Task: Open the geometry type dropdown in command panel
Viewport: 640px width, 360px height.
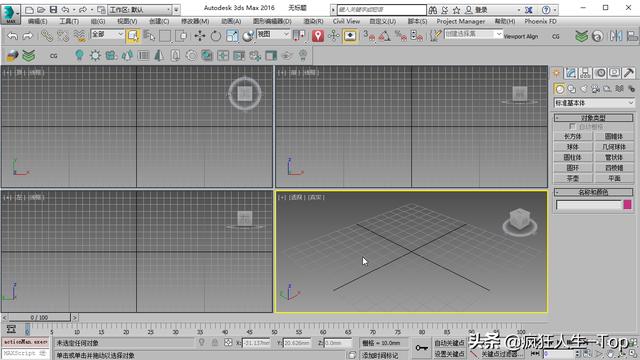Action: pos(594,103)
